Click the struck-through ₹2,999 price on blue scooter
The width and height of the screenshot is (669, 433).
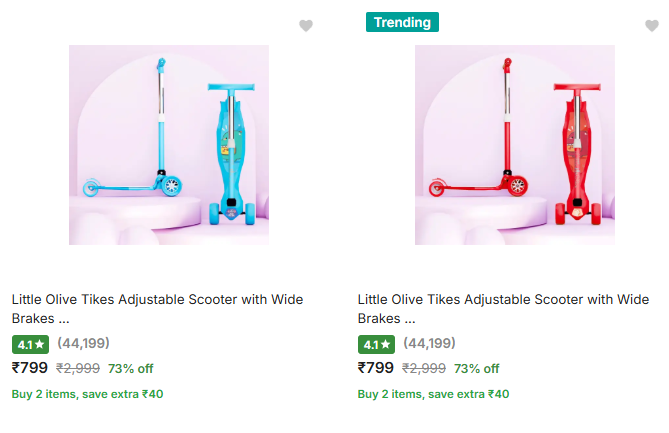(77, 368)
